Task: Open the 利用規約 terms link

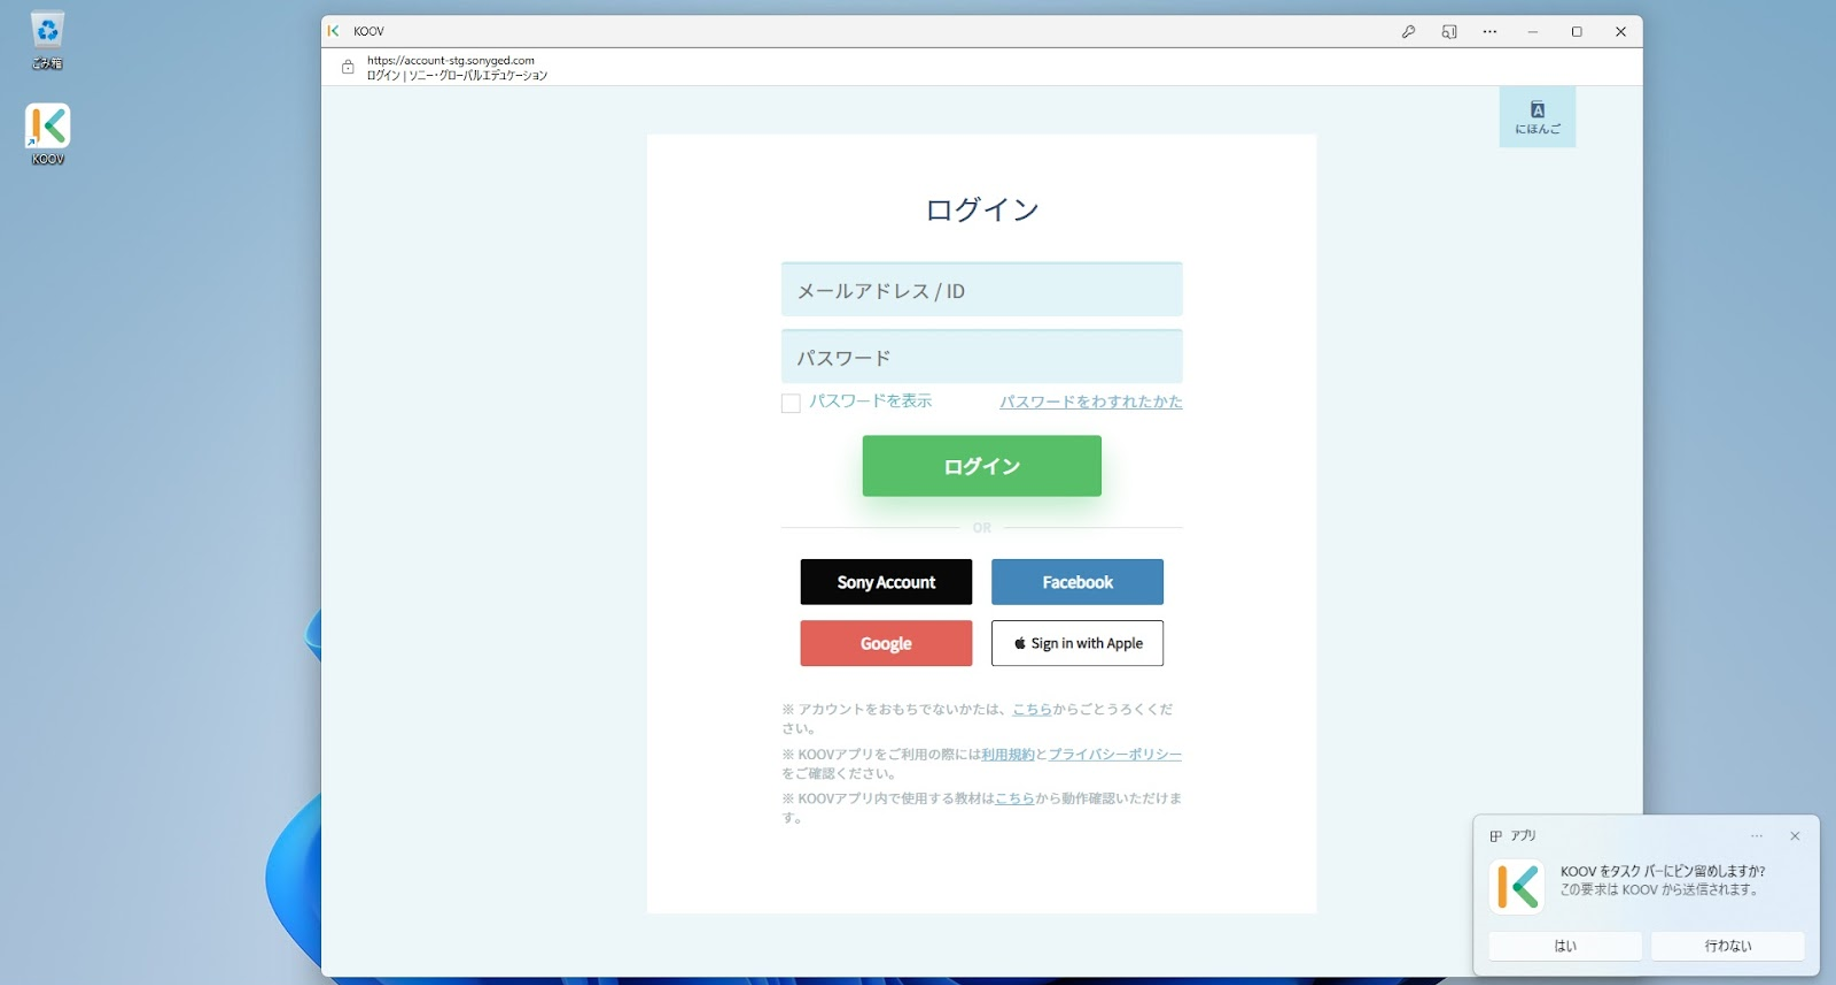Action: (x=1006, y=754)
